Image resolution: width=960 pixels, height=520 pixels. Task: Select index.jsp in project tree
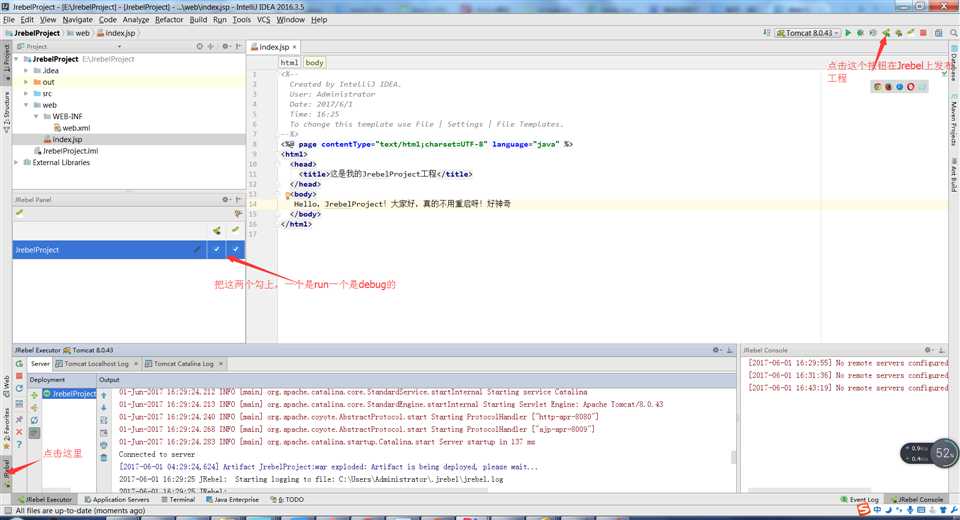coord(62,140)
